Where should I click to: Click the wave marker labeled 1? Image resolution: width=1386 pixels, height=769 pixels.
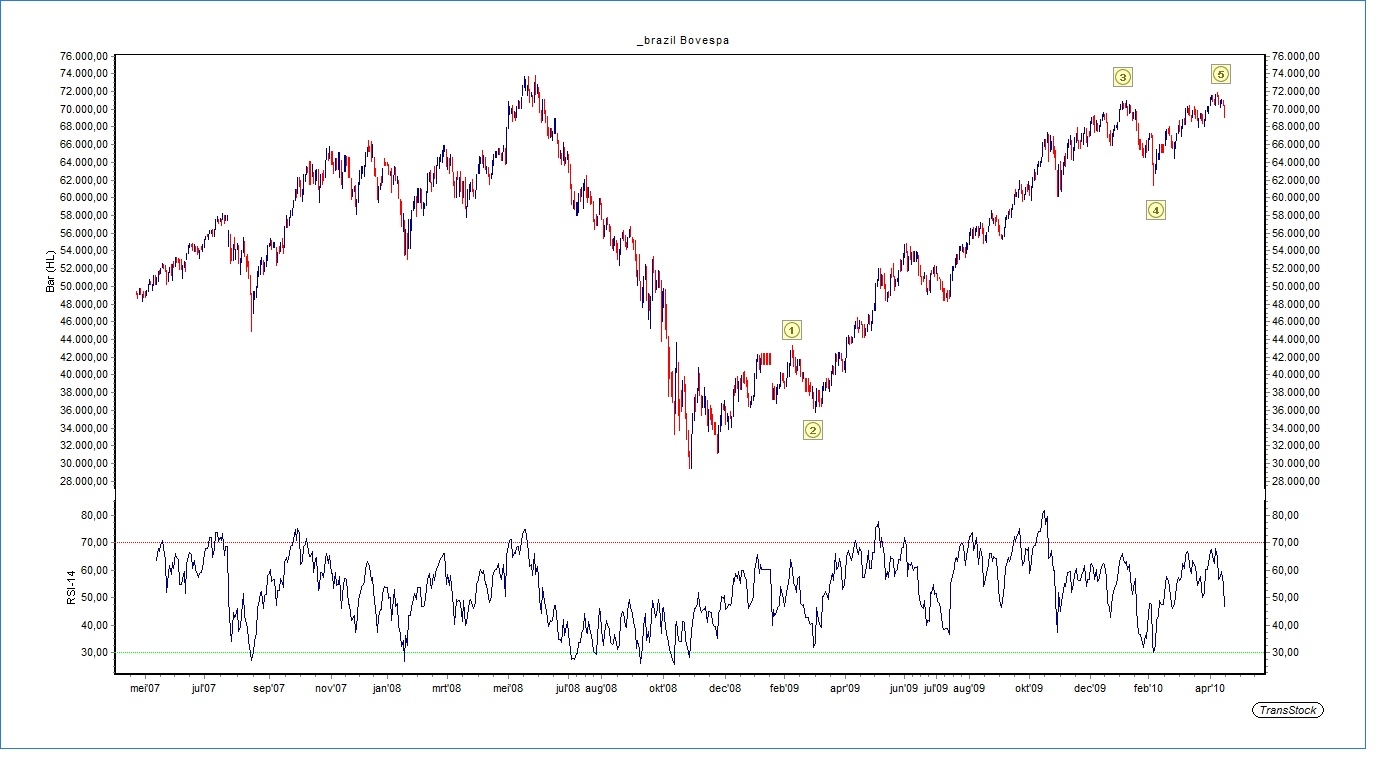(x=791, y=330)
